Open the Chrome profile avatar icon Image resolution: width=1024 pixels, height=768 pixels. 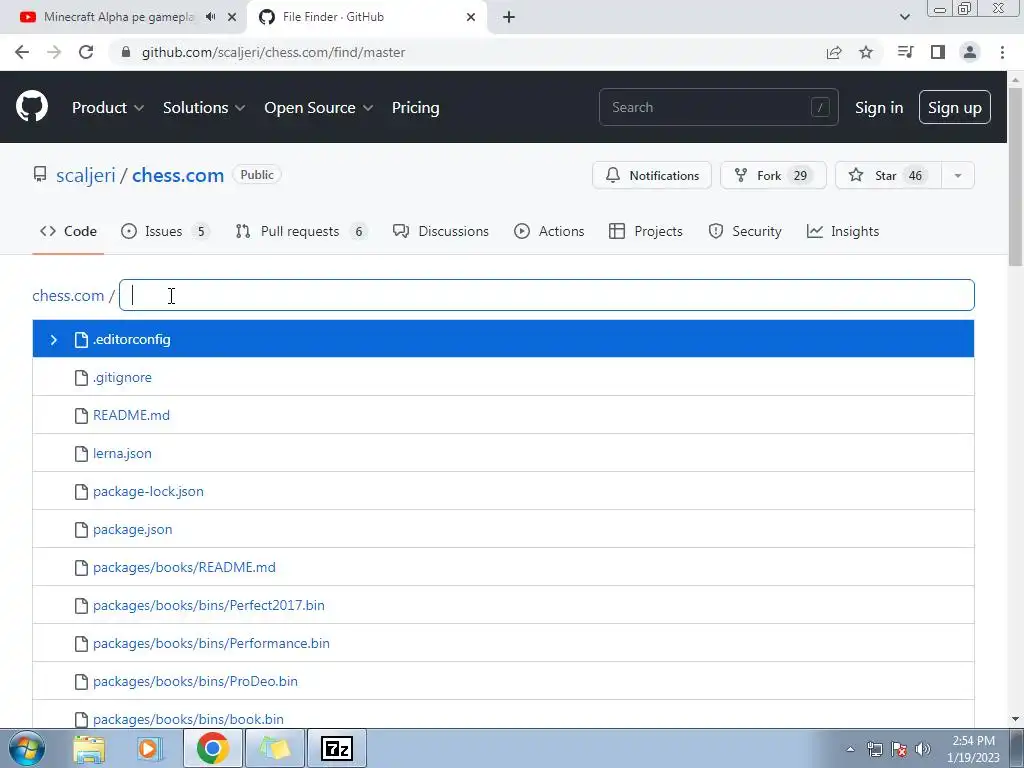[x=970, y=52]
